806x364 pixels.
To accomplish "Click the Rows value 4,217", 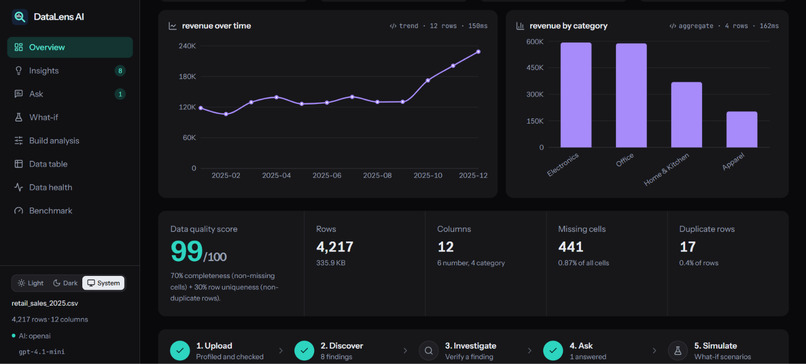I will [x=335, y=247].
